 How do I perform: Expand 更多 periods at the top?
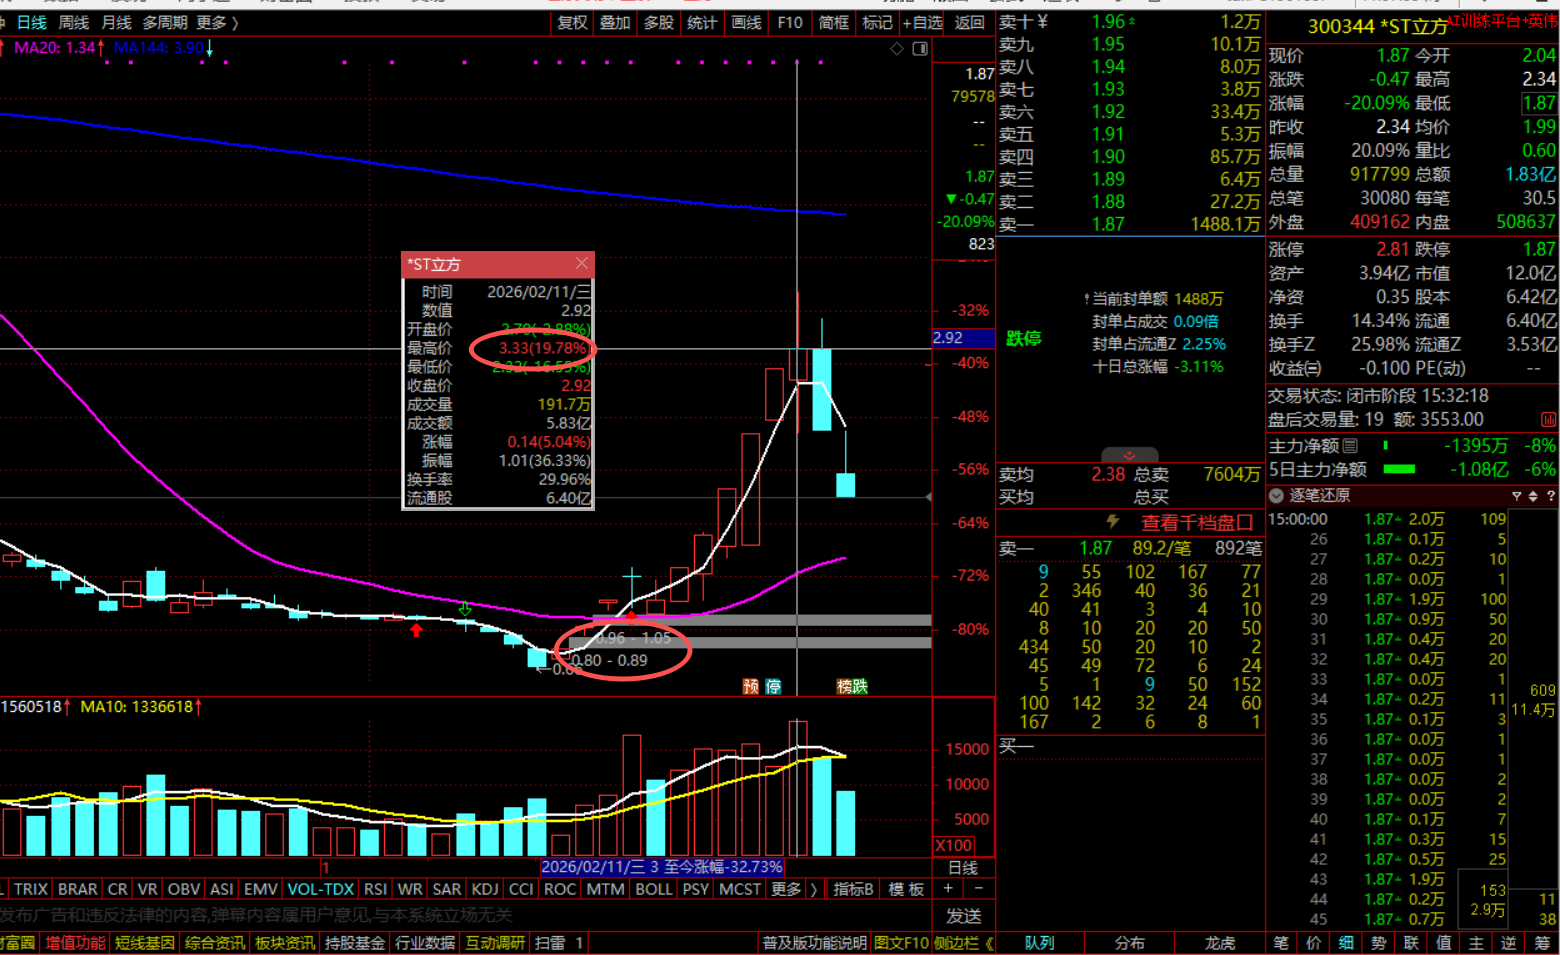click(217, 22)
